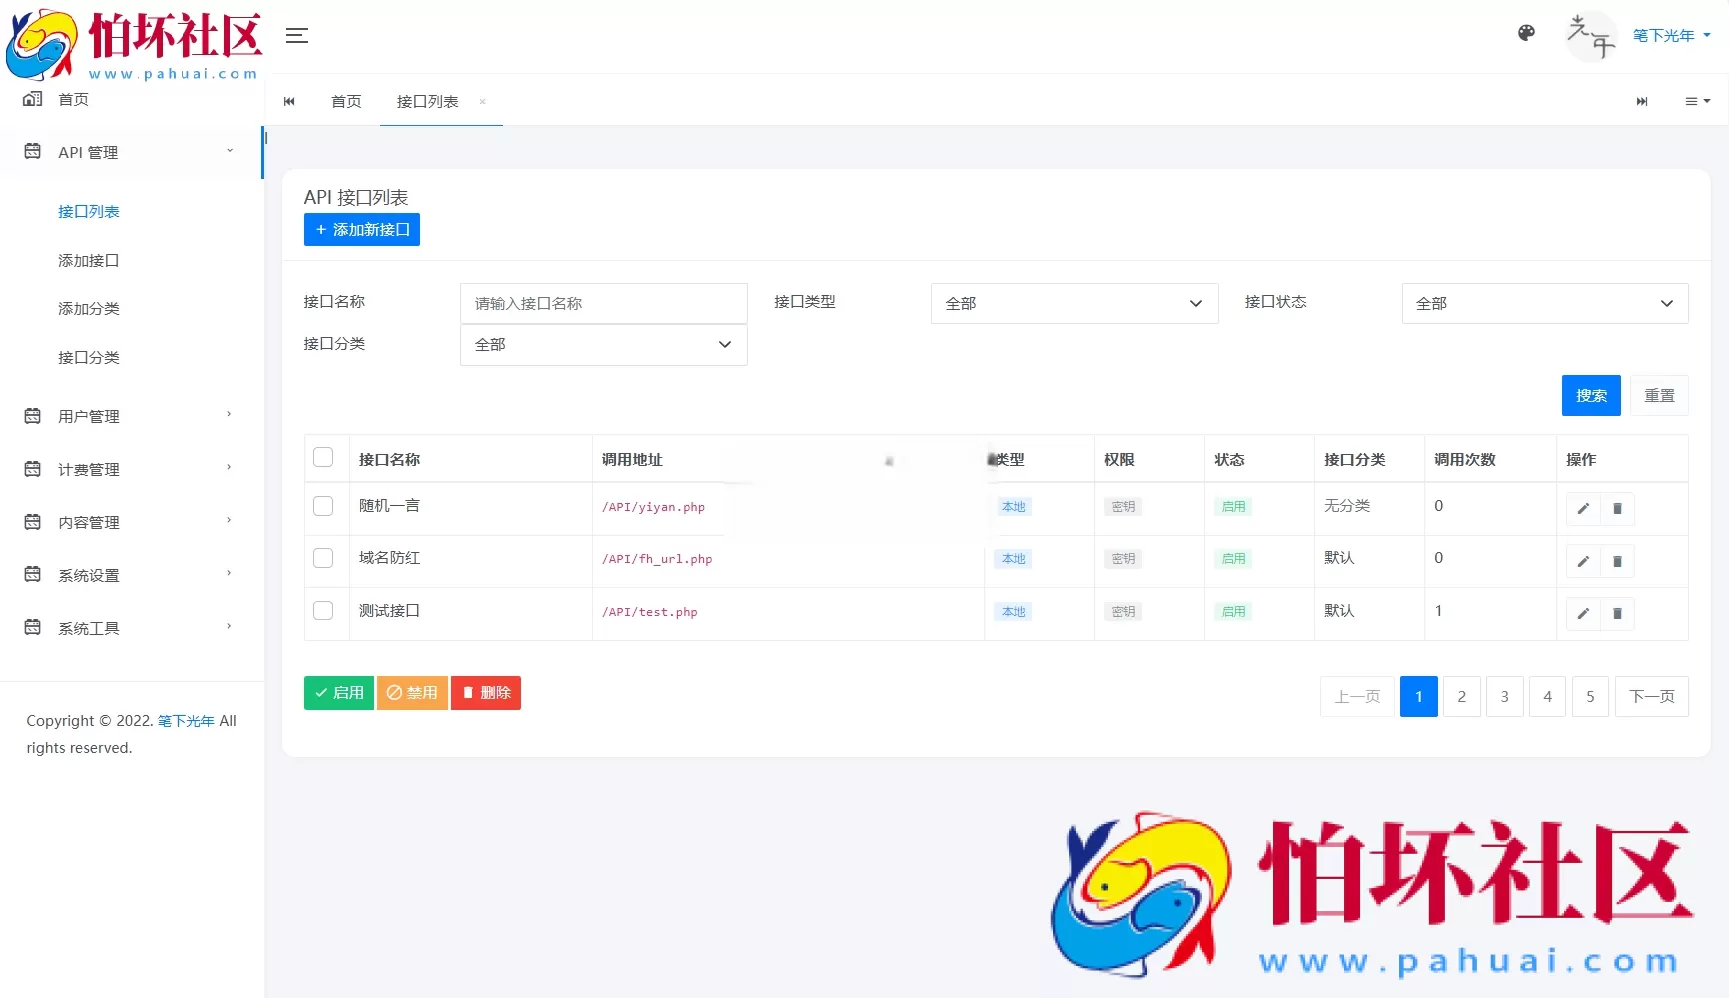Check the checkbox for the 随机一言 row
The image size is (1729, 998).
(323, 506)
